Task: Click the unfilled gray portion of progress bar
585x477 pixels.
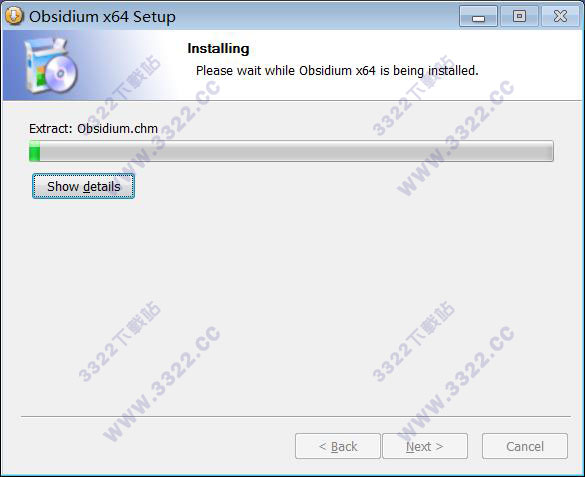Action: pos(297,151)
